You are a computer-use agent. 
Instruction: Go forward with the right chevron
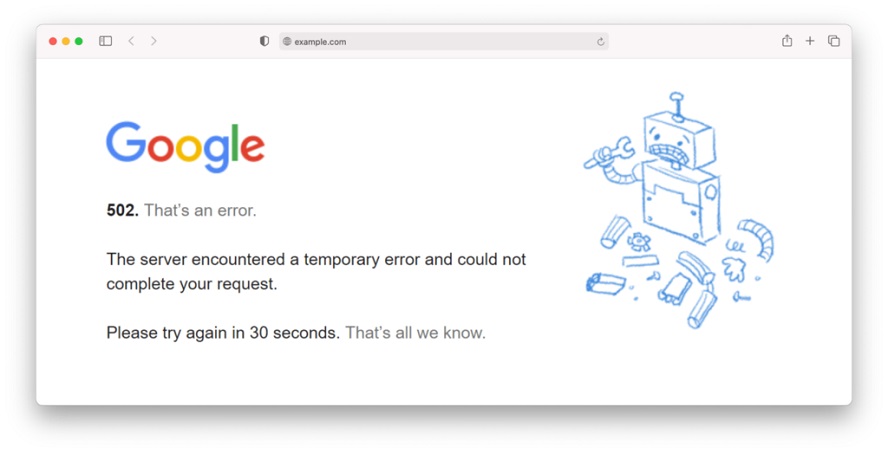point(153,41)
